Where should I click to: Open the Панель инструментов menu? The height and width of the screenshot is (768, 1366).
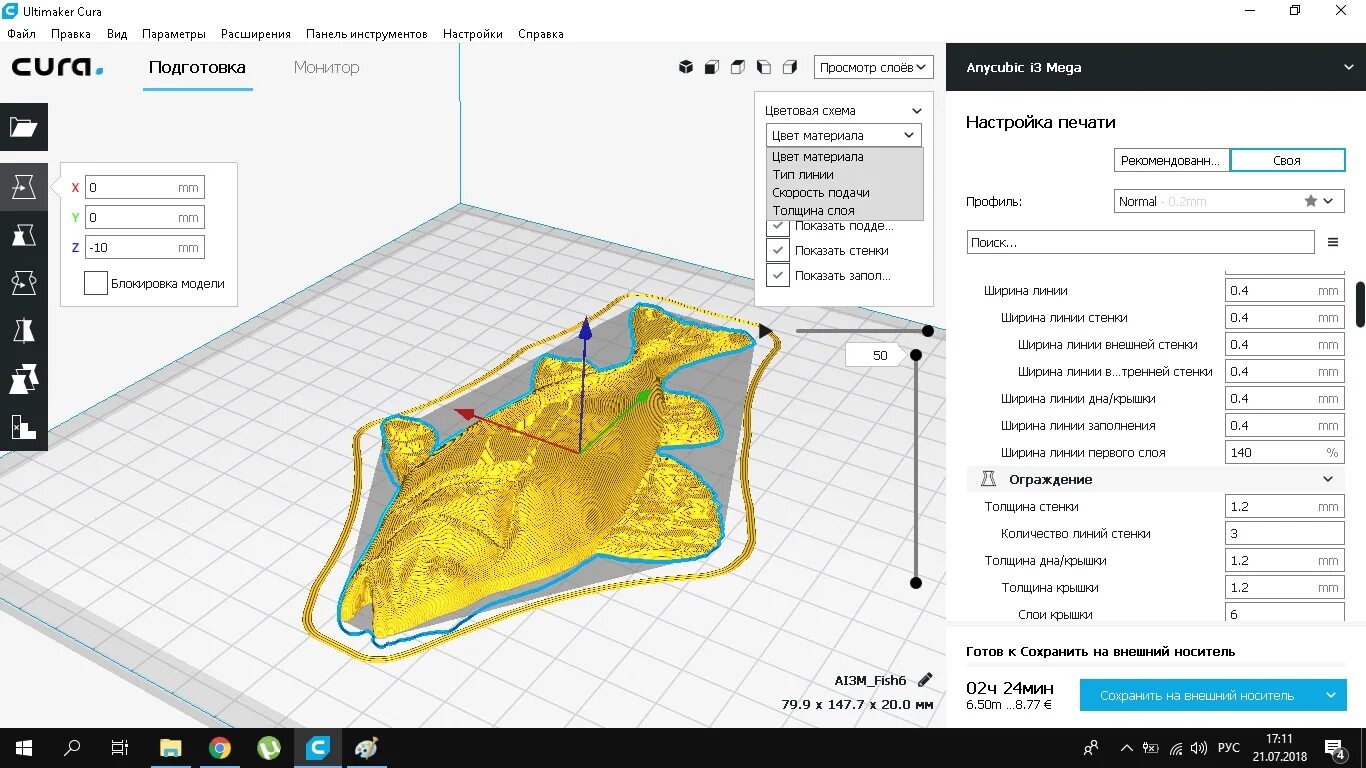(x=367, y=33)
